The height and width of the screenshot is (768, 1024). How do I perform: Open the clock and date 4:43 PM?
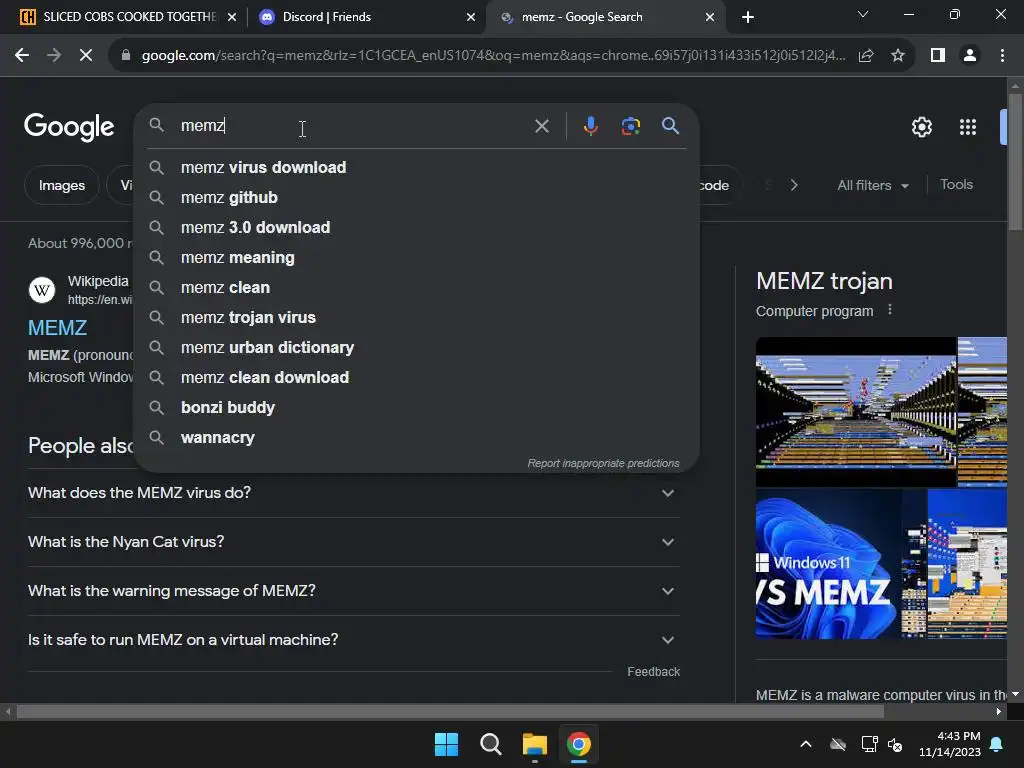[x=950, y=744]
